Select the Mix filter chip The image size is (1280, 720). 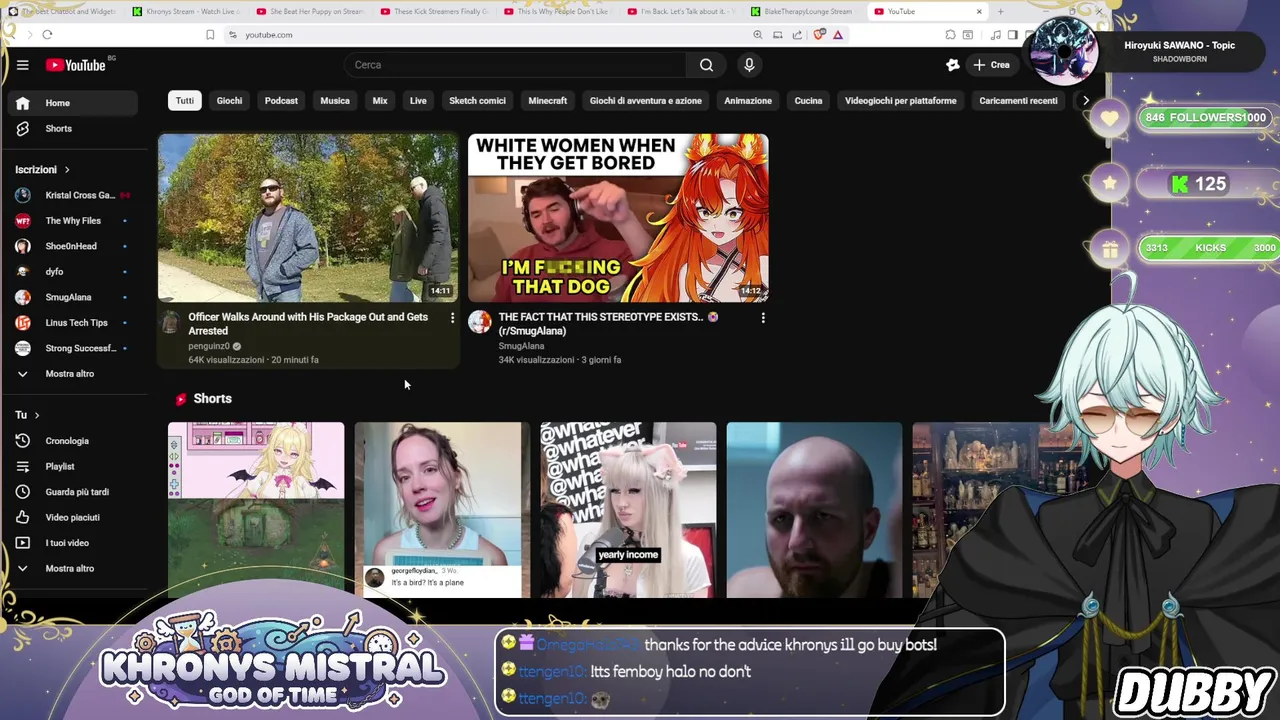(380, 100)
